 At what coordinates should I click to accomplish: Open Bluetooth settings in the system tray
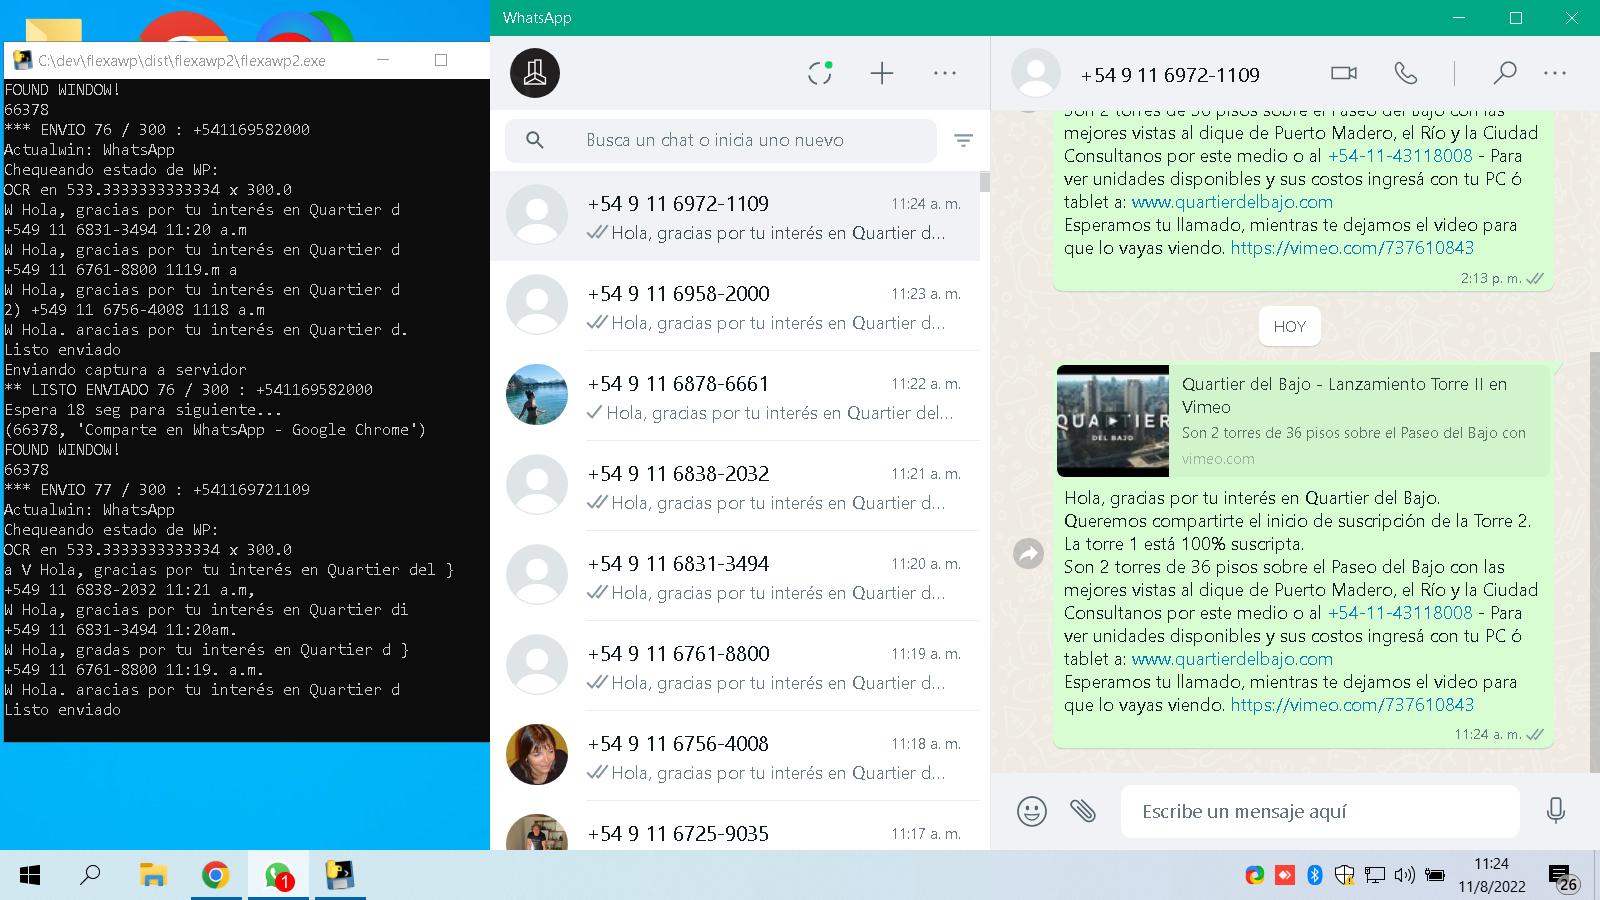click(1315, 876)
